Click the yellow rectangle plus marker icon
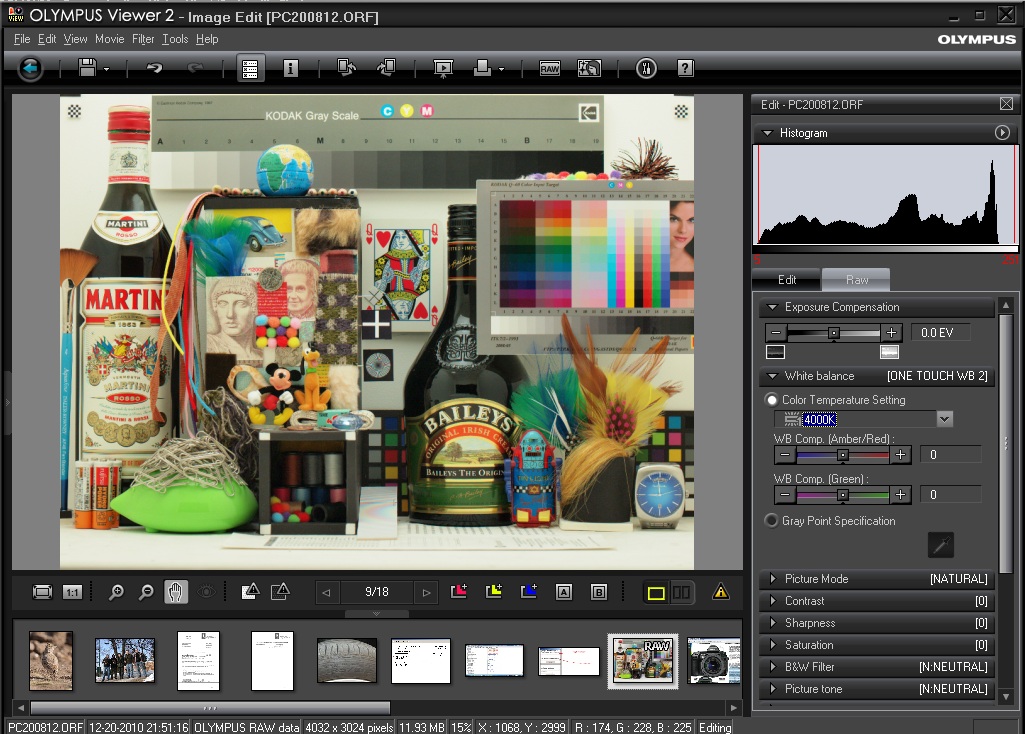1025x734 pixels. point(494,592)
